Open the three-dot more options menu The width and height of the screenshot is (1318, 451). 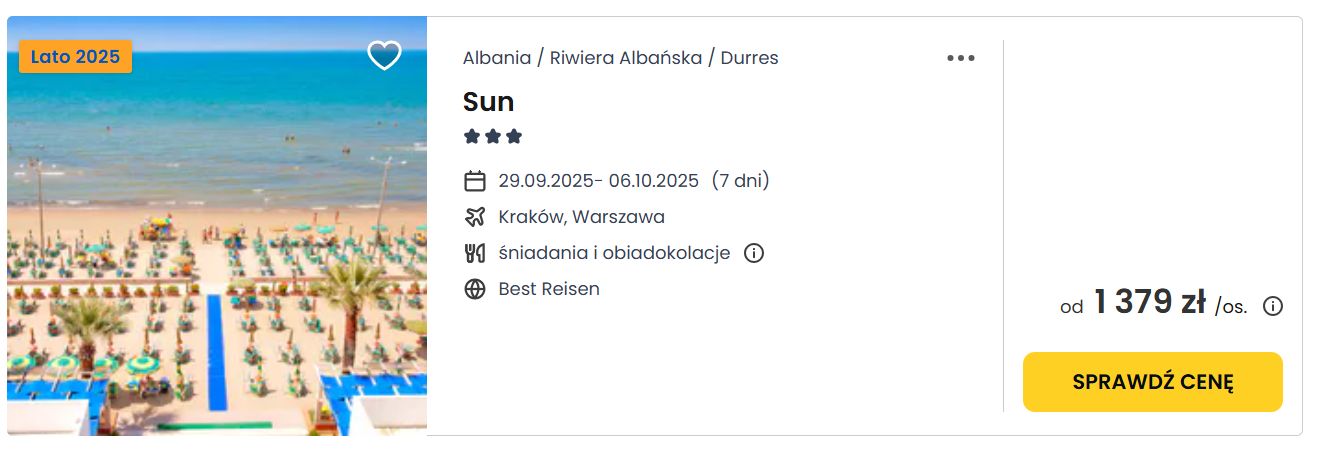[x=960, y=58]
